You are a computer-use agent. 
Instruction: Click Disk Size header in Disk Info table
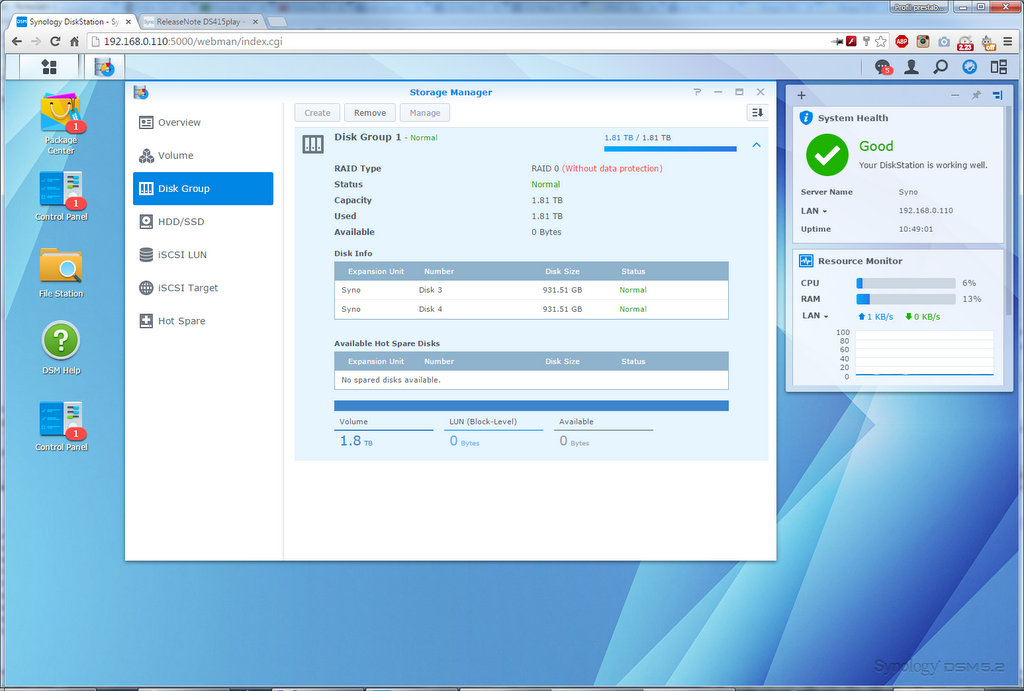[x=562, y=271]
